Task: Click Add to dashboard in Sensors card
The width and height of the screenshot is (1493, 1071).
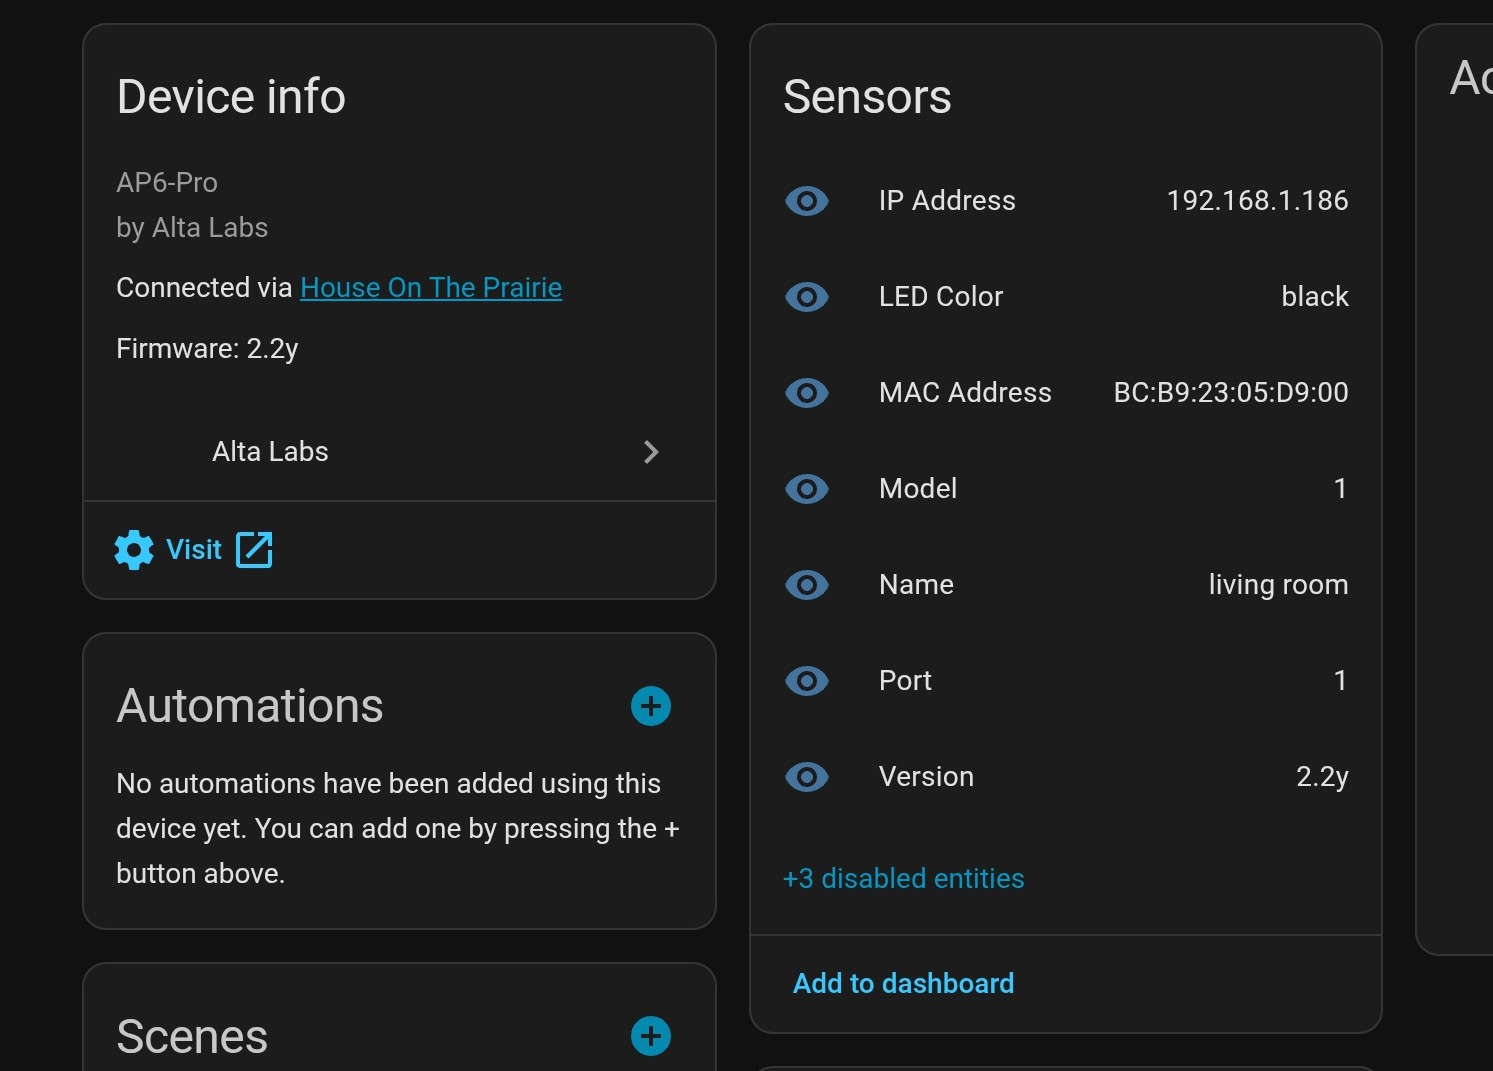Action: coord(903,983)
